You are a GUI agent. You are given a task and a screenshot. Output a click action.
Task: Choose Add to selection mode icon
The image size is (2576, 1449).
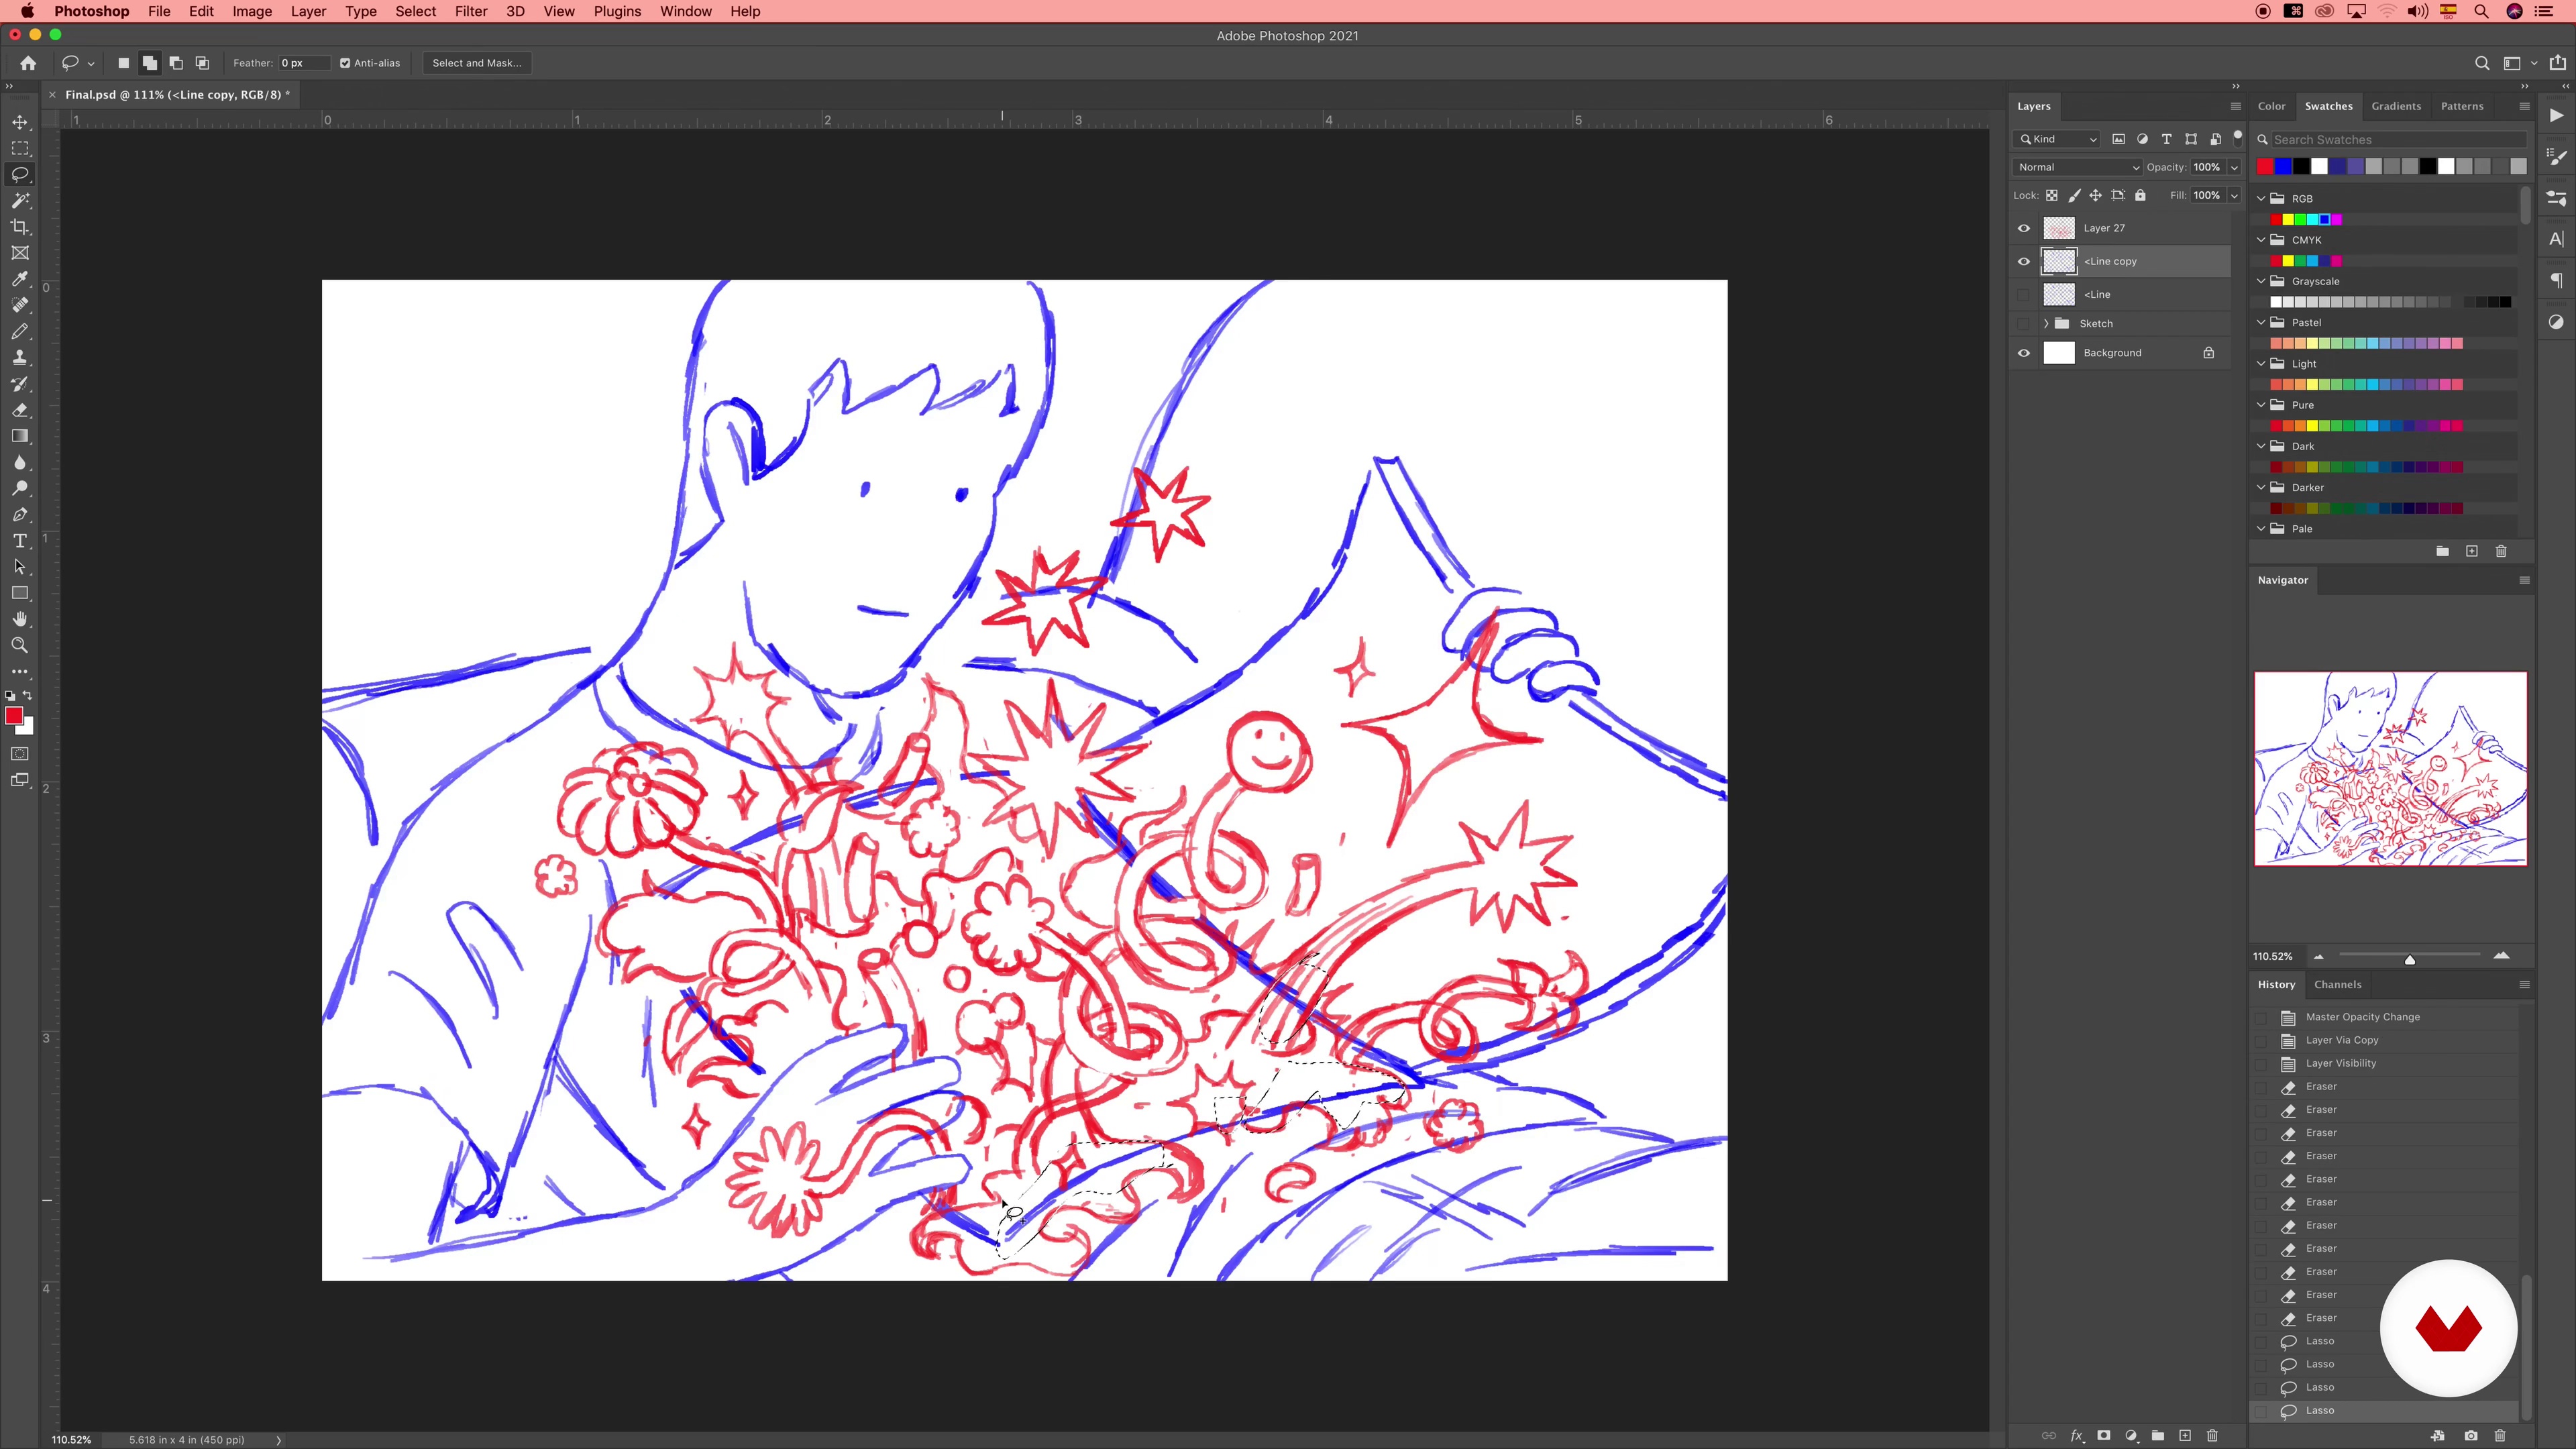[x=149, y=63]
